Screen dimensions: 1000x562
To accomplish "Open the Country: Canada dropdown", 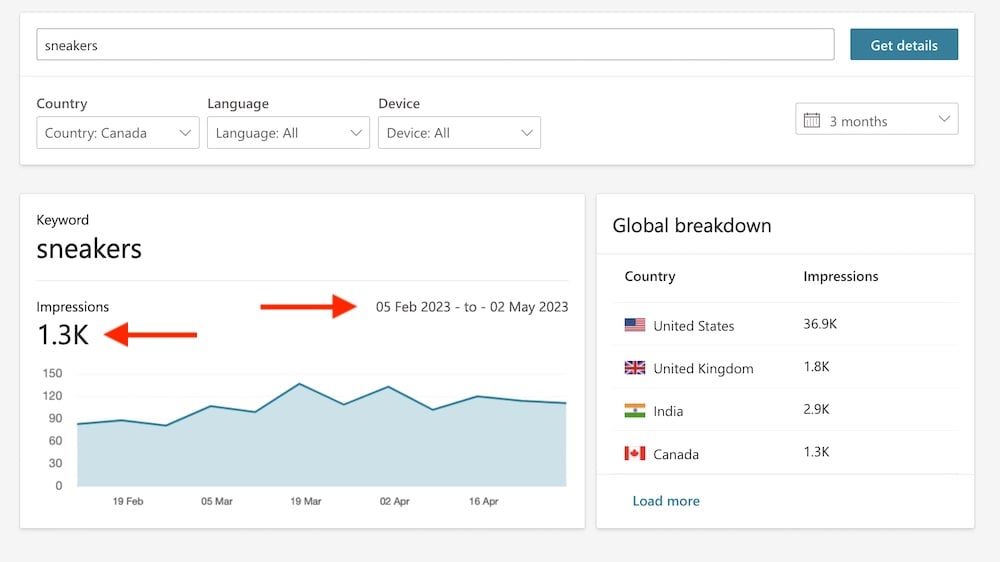I will [117, 133].
